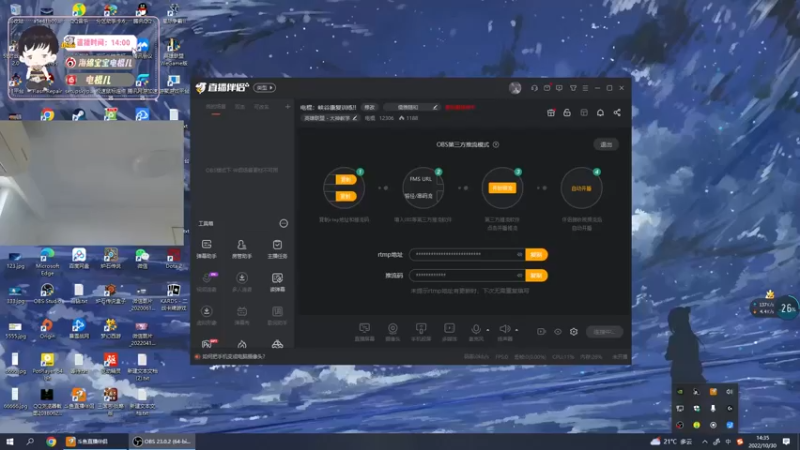Viewport: 800px width, 450px height.
Task: Click the funnel icon in the title bar
Action: [573, 88]
